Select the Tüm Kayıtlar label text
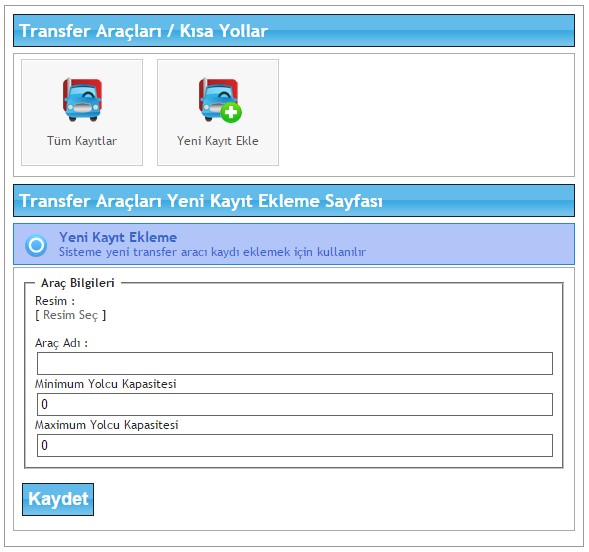Viewport: 589px width, 552px height. coord(82,141)
